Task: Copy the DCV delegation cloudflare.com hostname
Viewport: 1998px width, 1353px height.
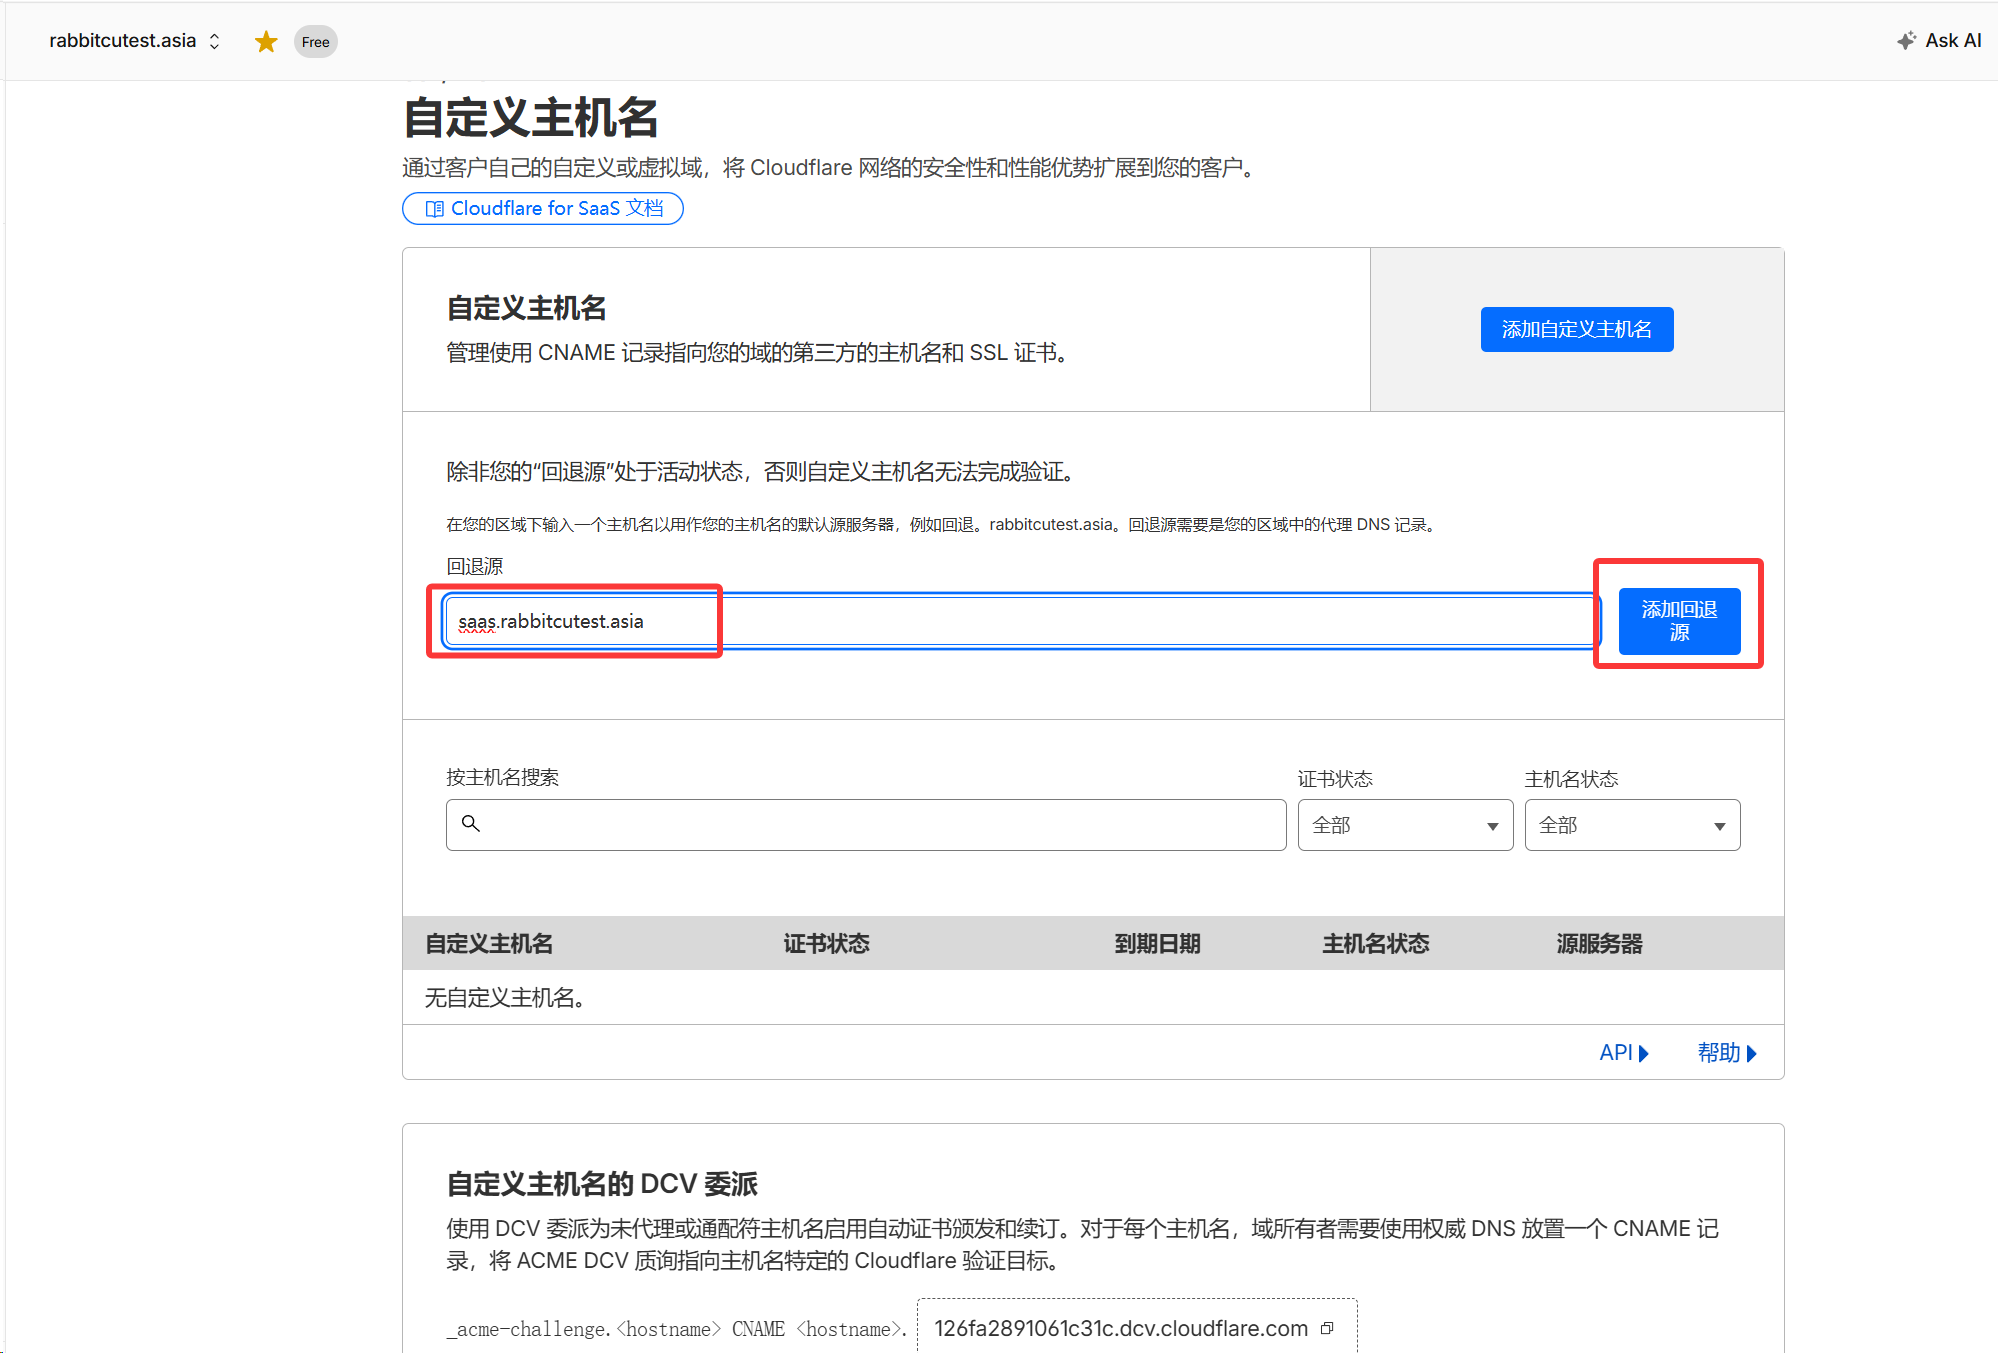Action: (x=1327, y=1328)
